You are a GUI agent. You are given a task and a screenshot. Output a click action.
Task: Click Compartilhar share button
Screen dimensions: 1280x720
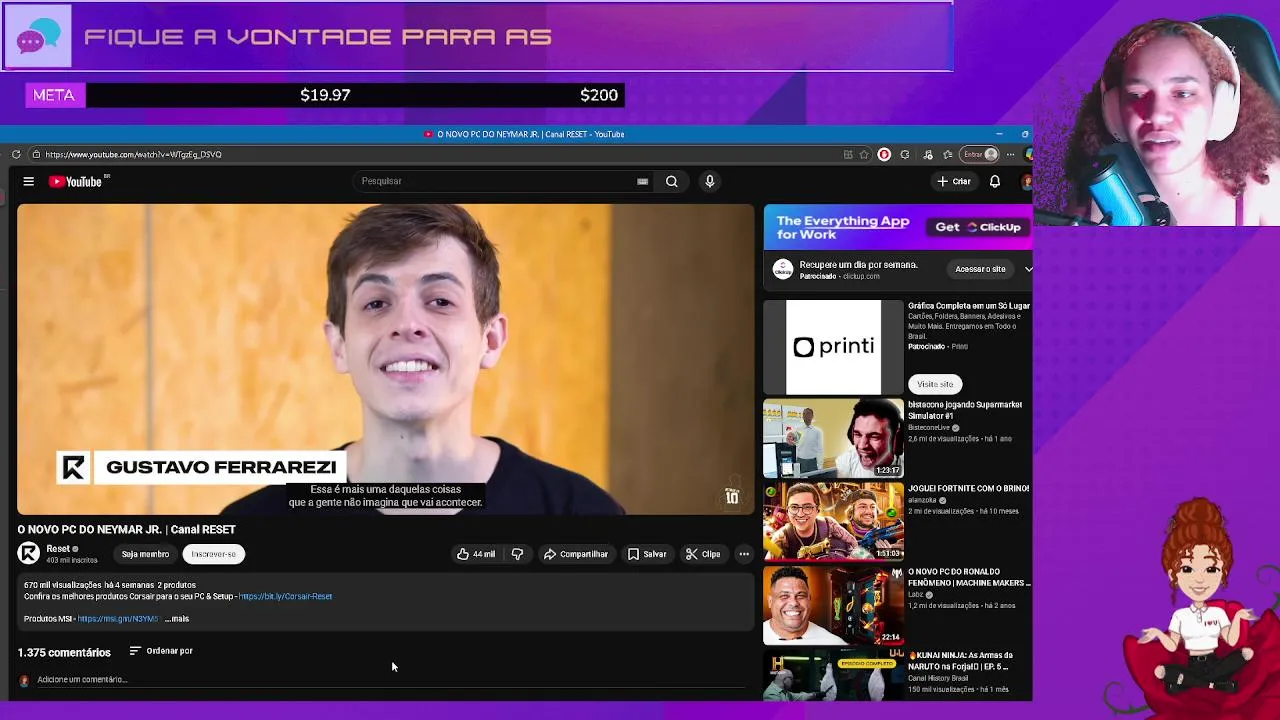(576, 554)
